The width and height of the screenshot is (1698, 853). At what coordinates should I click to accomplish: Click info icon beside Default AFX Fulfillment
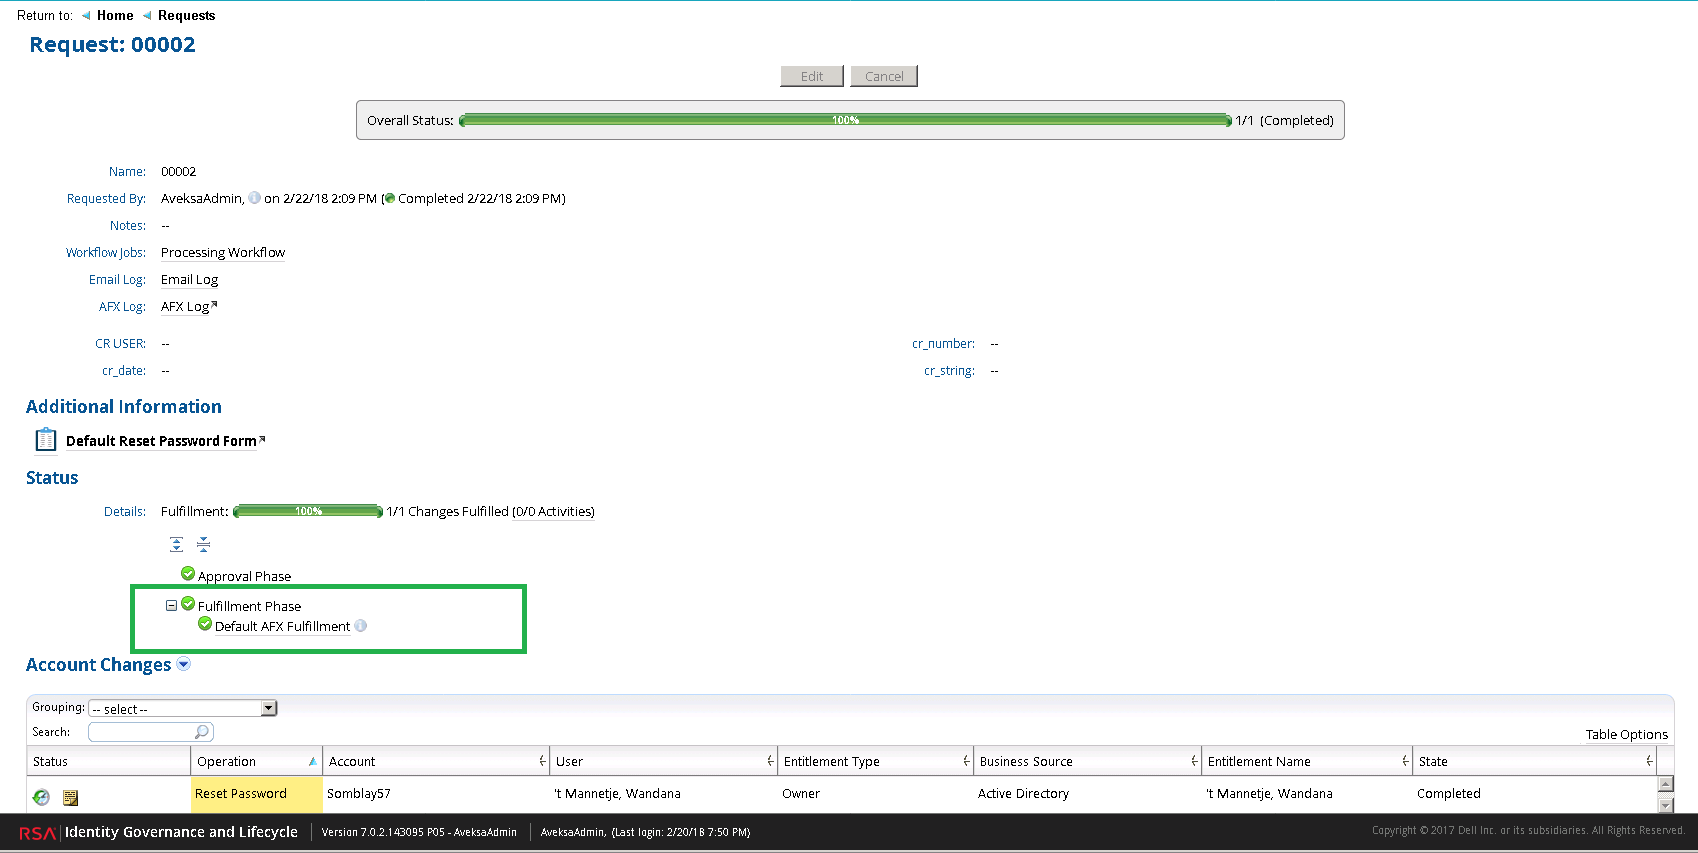[x=361, y=626]
